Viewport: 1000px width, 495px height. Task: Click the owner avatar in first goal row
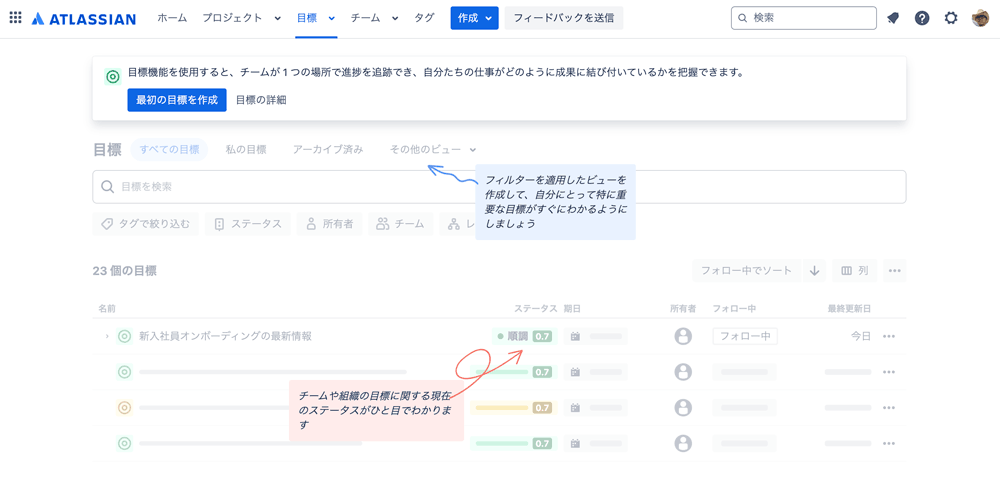coord(683,337)
